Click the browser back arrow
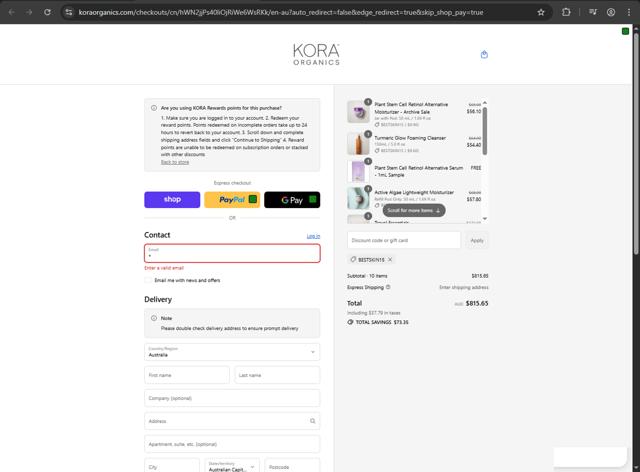 pyautogui.click(x=11, y=12)
